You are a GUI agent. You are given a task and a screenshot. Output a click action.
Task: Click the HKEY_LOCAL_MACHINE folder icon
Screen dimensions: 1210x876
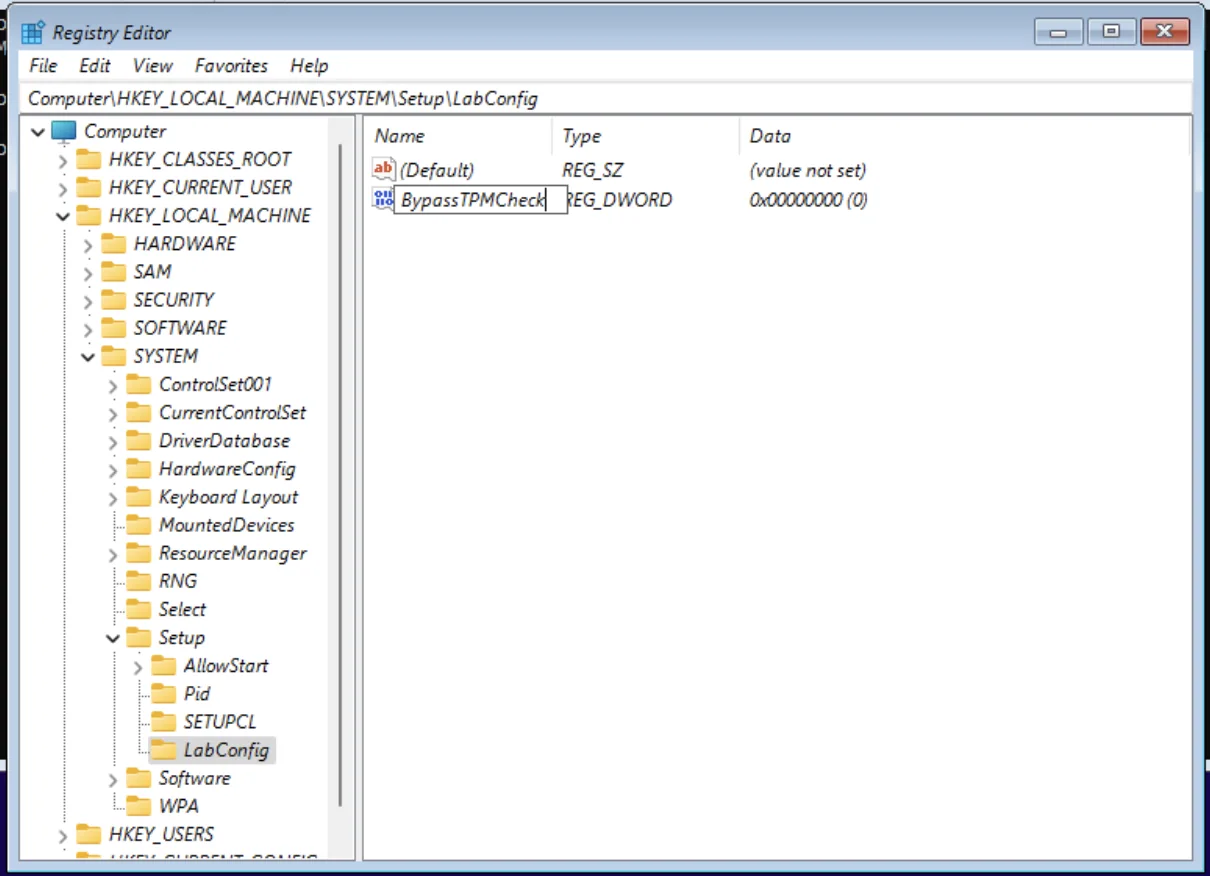point(90,215)
